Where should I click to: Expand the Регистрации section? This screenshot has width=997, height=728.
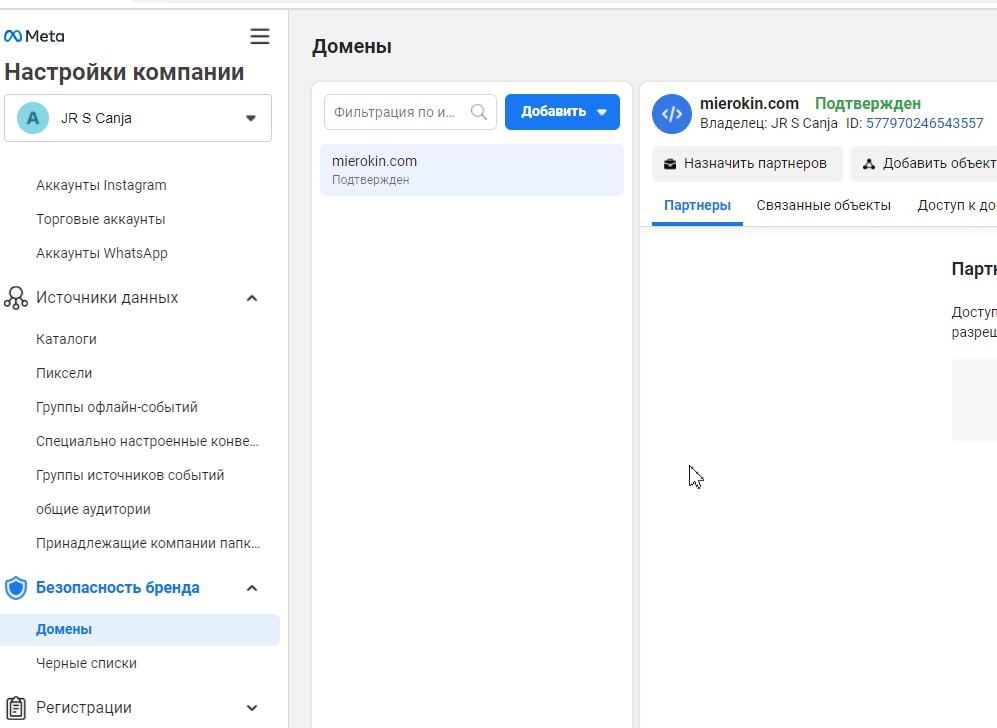click(252, 708)
